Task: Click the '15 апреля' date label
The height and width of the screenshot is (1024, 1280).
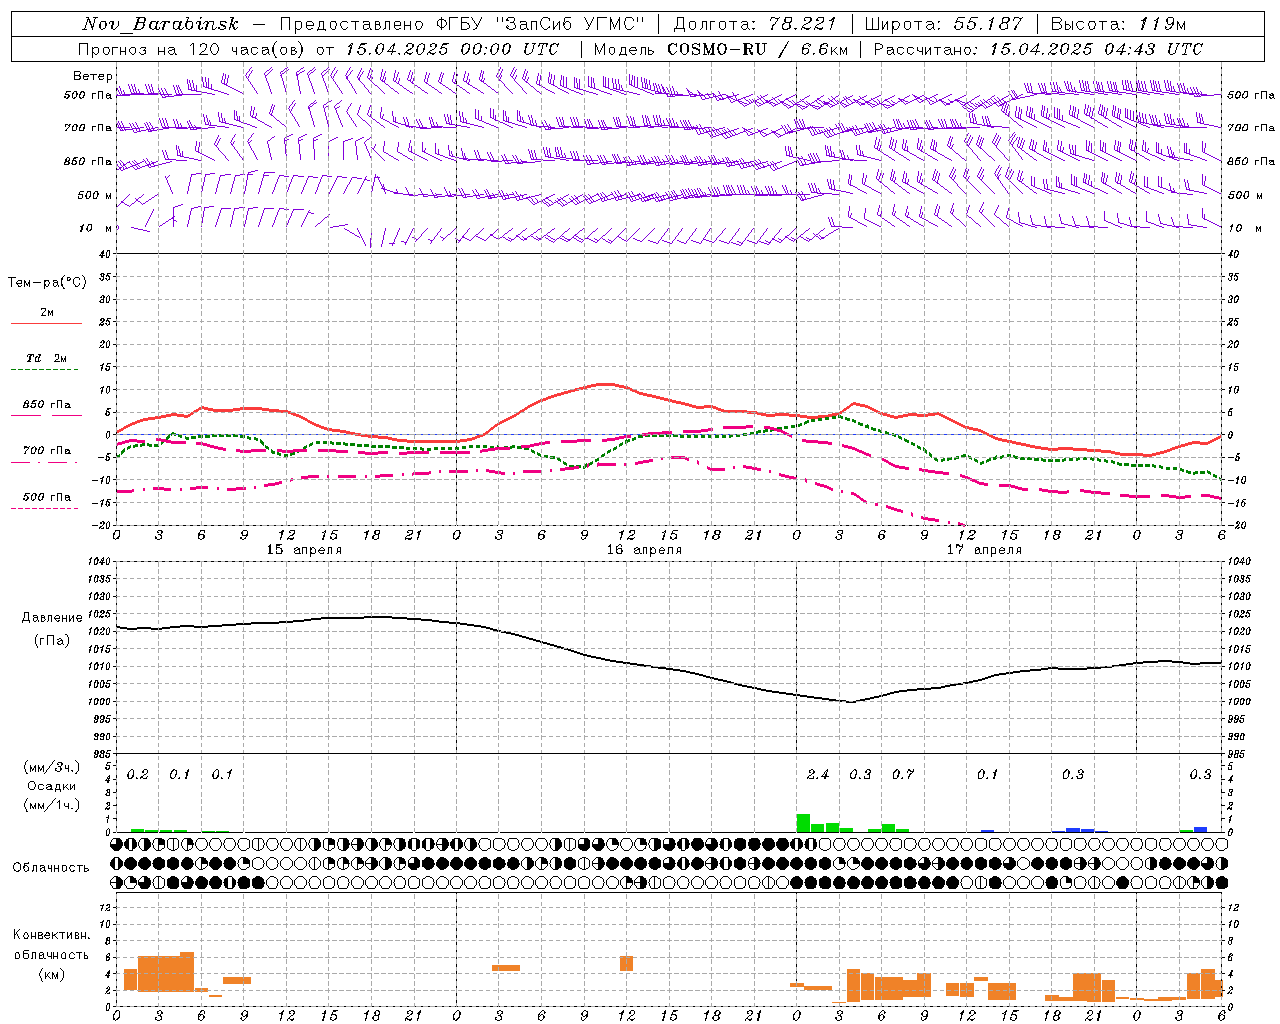Action: pyautogui.click(x=304, y=550)
